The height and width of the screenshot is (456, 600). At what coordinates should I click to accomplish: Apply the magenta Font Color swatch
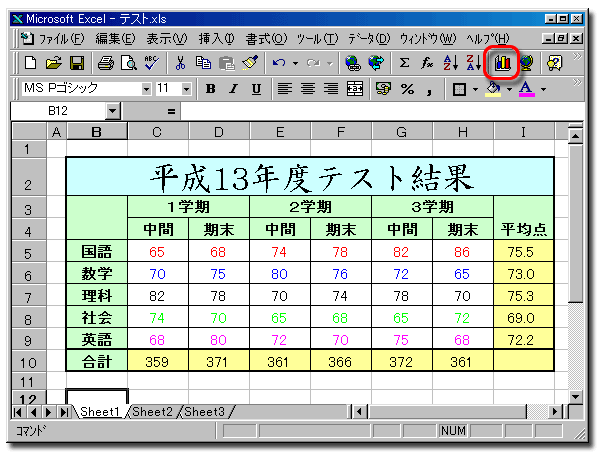click(527, 89)
